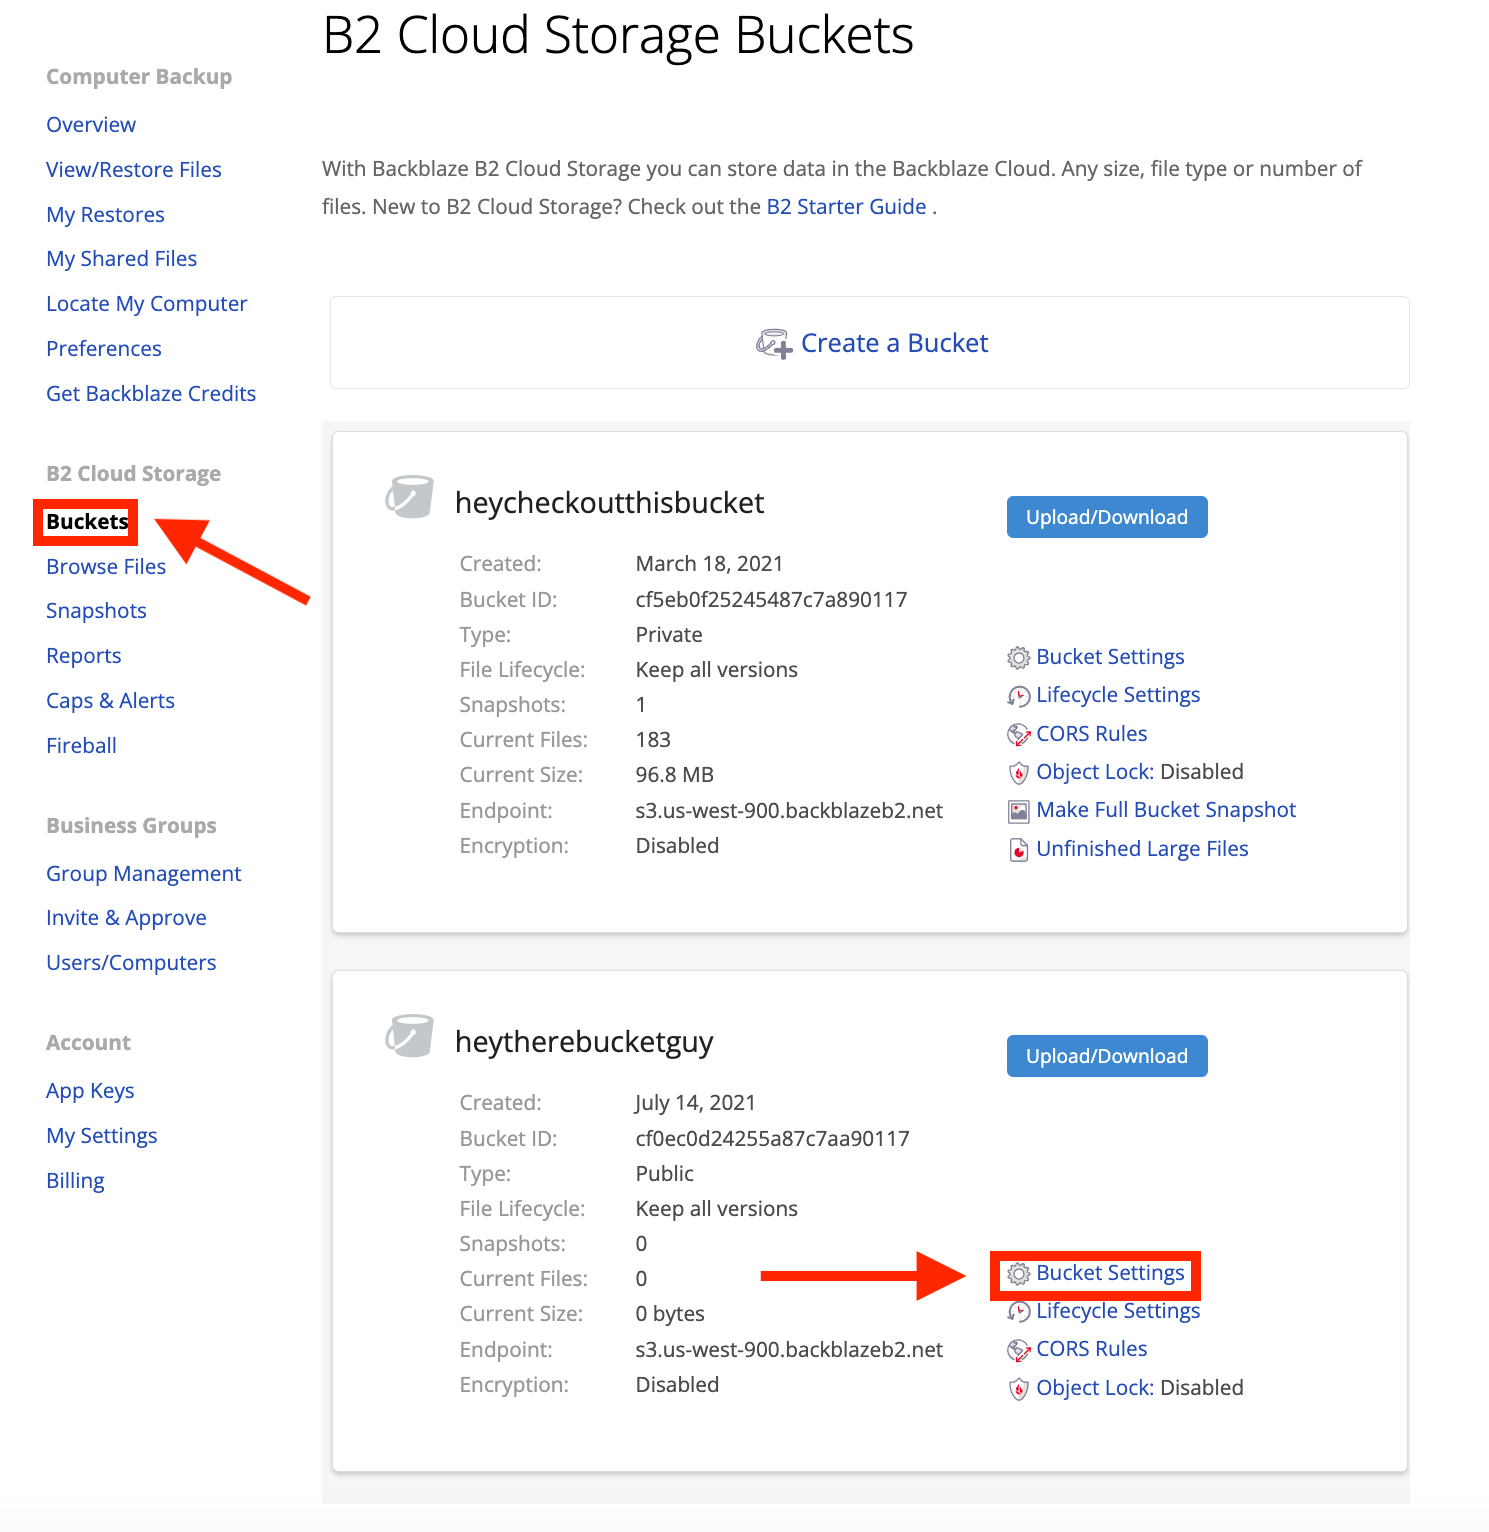The image size is (1489, 1532).
Task: Click the 96.8 MB current size value
Action: click(675, 775)
